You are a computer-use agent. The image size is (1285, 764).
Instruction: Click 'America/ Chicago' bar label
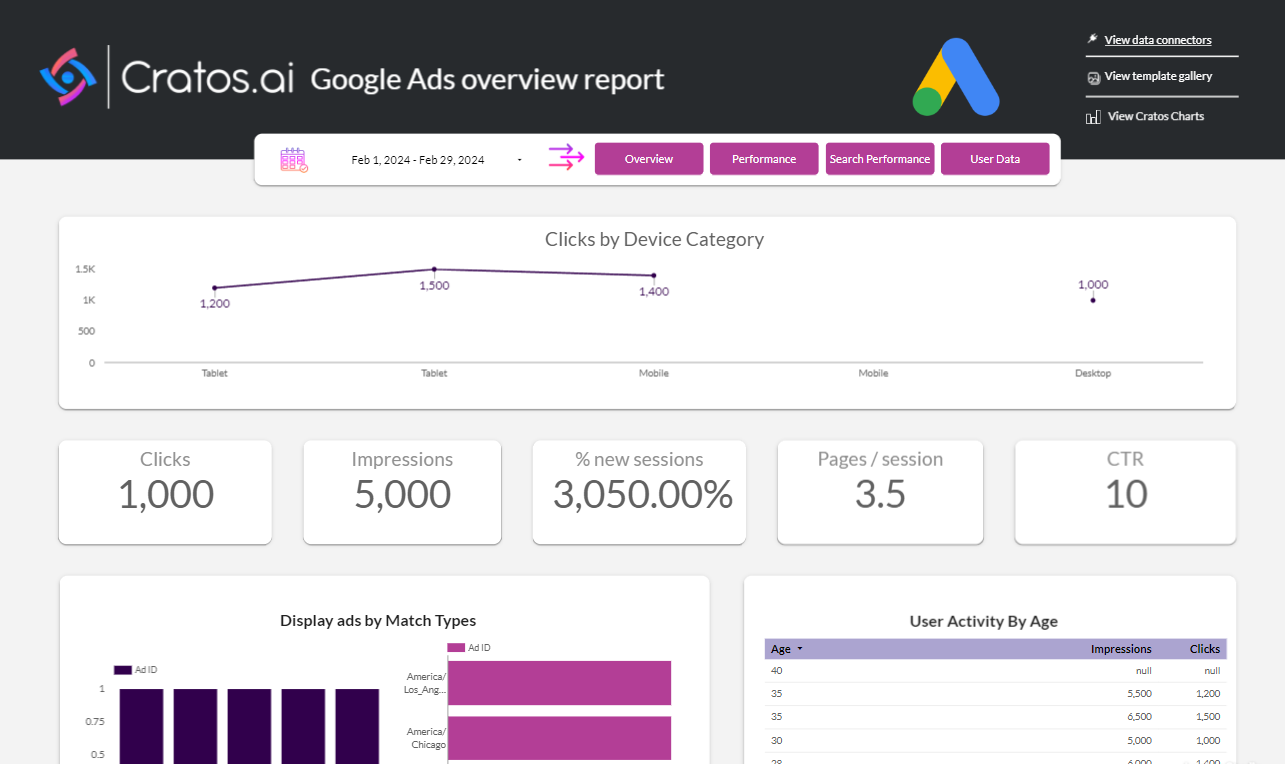[425, 738]
